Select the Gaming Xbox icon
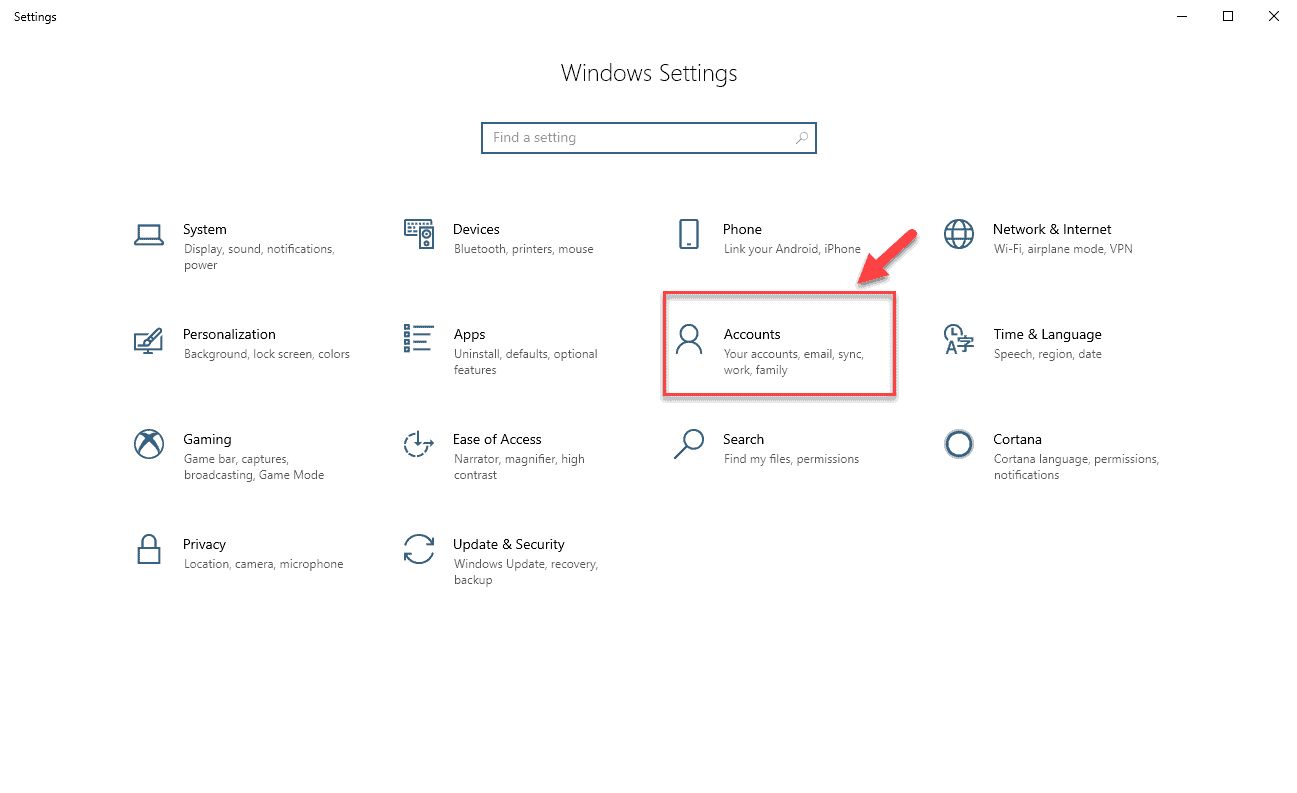 pos(149,444)
